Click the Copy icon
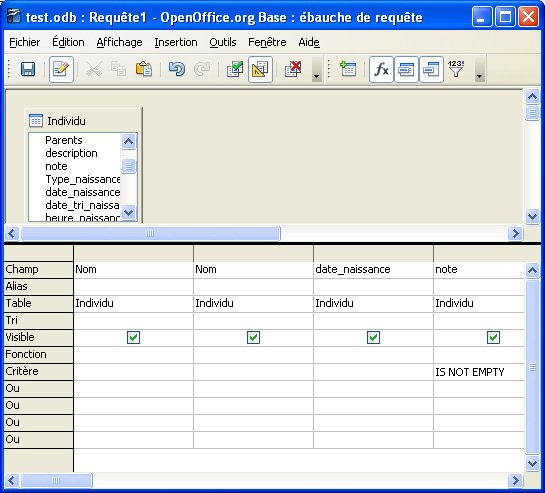This screenshot has height=493, width=545. click(118, 69)
